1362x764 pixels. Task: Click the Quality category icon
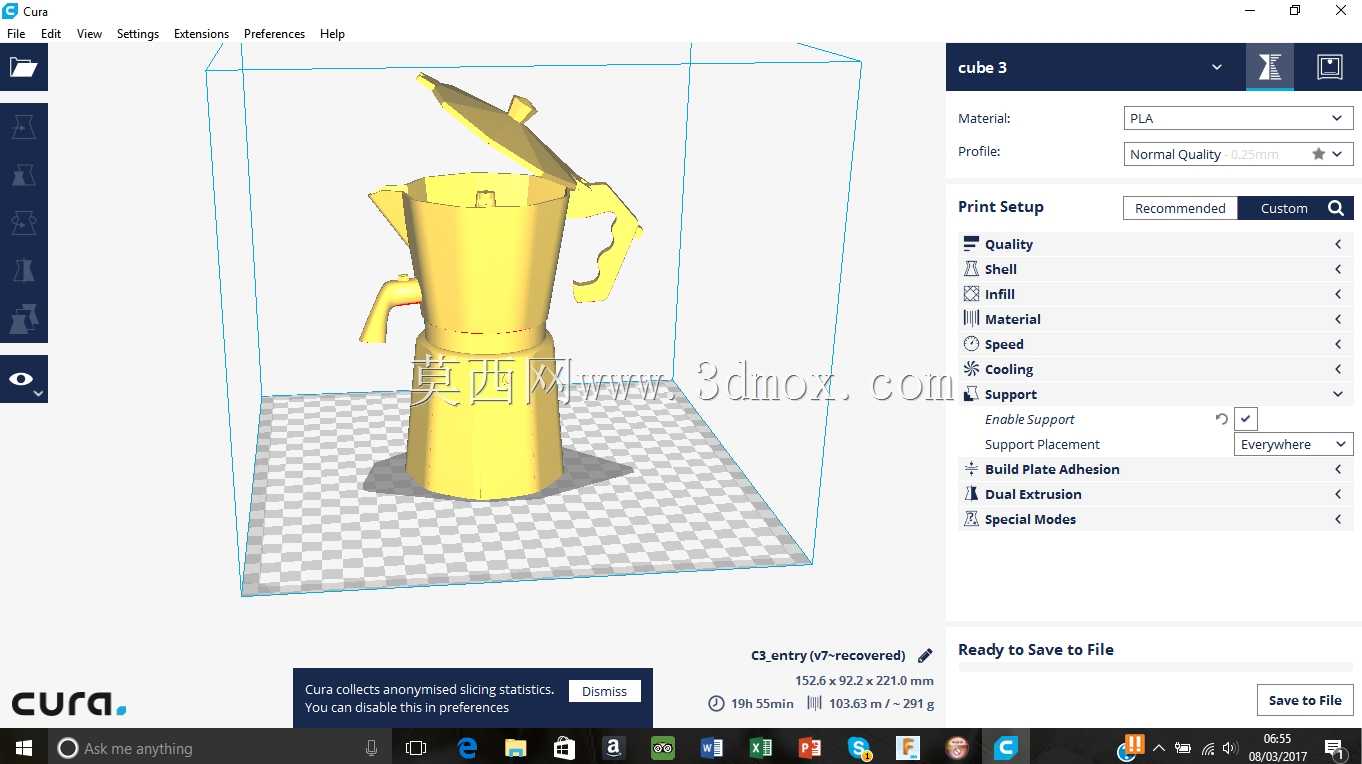pyautogui.click(x=971, y=244)
